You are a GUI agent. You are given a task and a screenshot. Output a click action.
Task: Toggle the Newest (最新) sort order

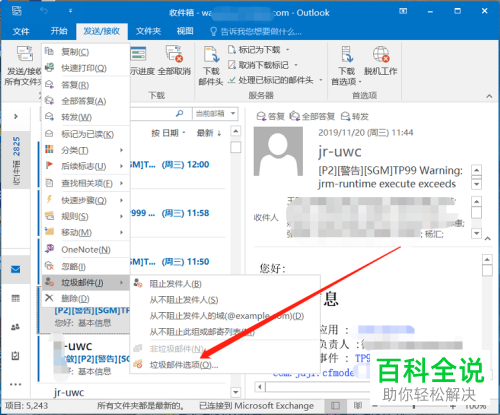[x=209, y=133]
